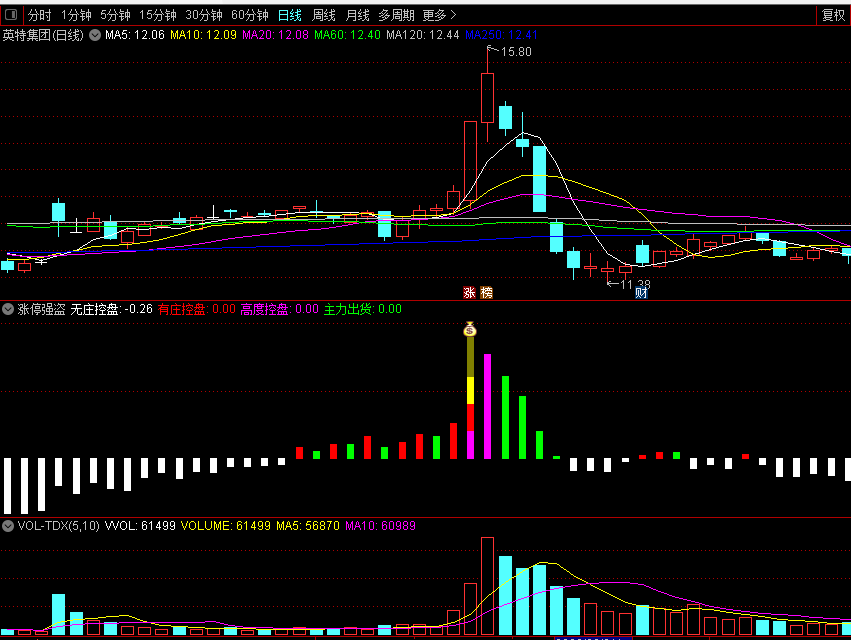Select the 日线 daily tab
Viewport: 851px width, 640px height.
tap(290, 15)
